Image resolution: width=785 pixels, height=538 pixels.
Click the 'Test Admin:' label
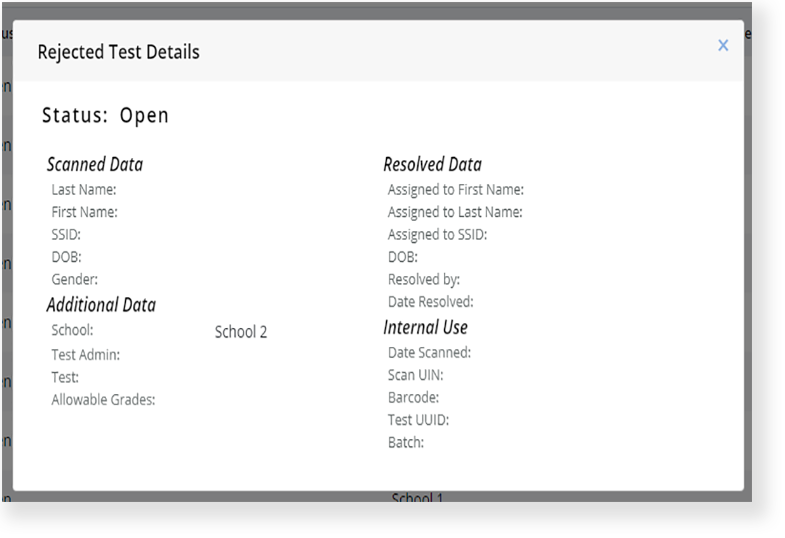coord(86,355)
